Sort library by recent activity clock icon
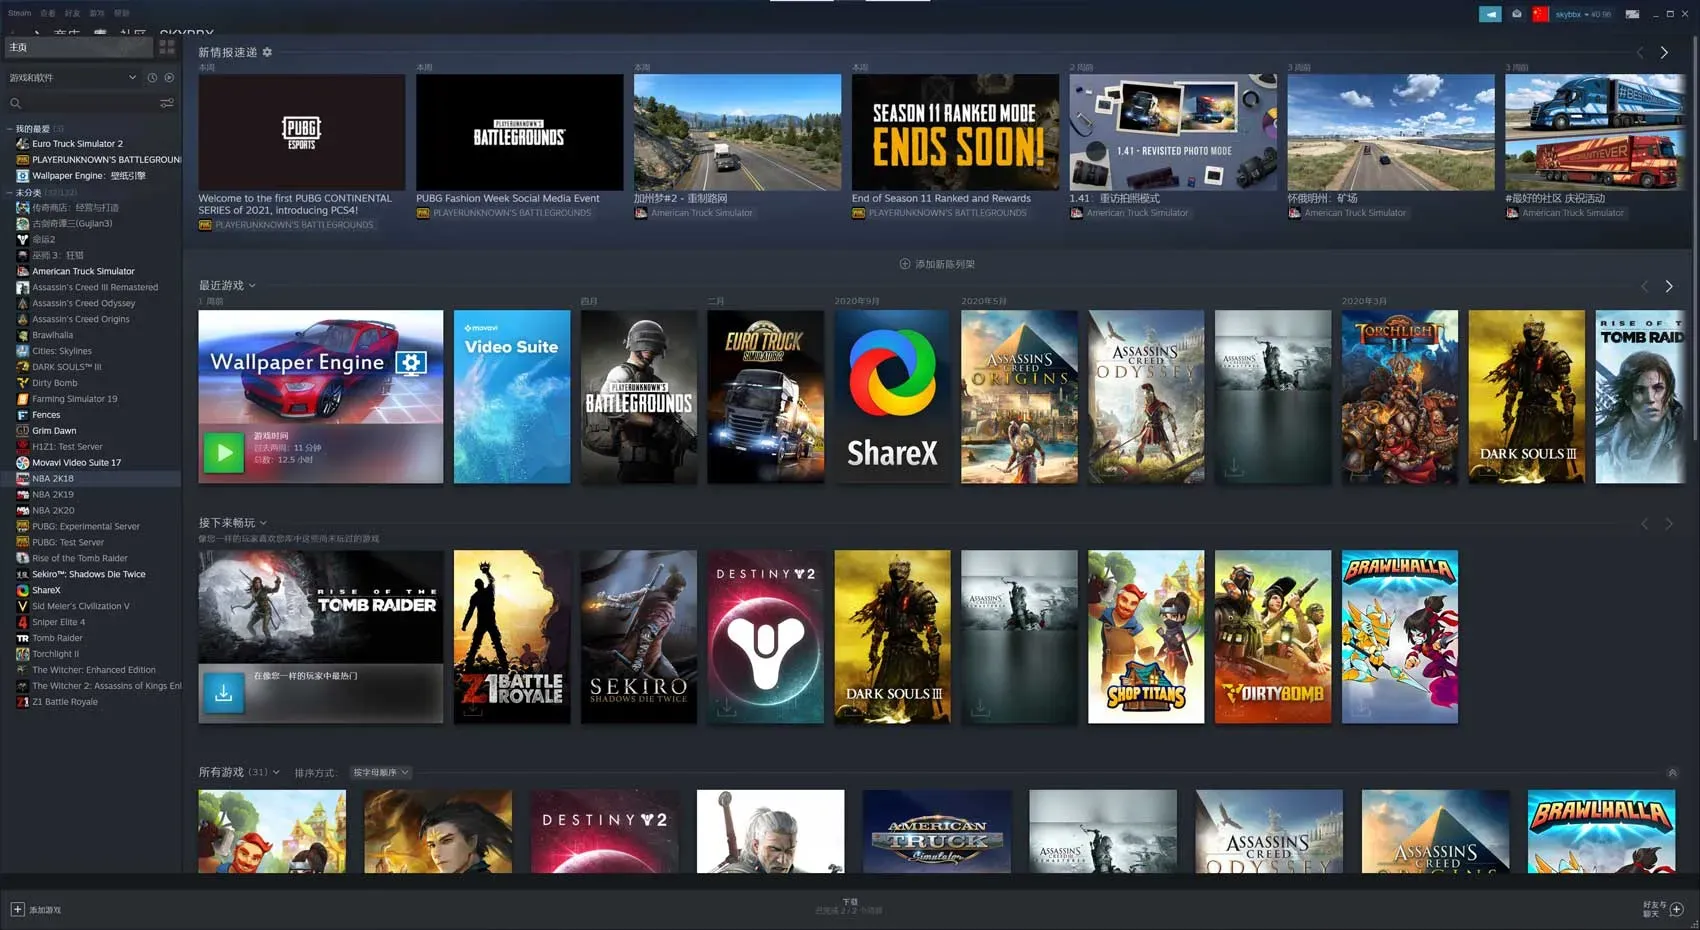The width and height of the screenshot is (1700, 930). (152, 77)
